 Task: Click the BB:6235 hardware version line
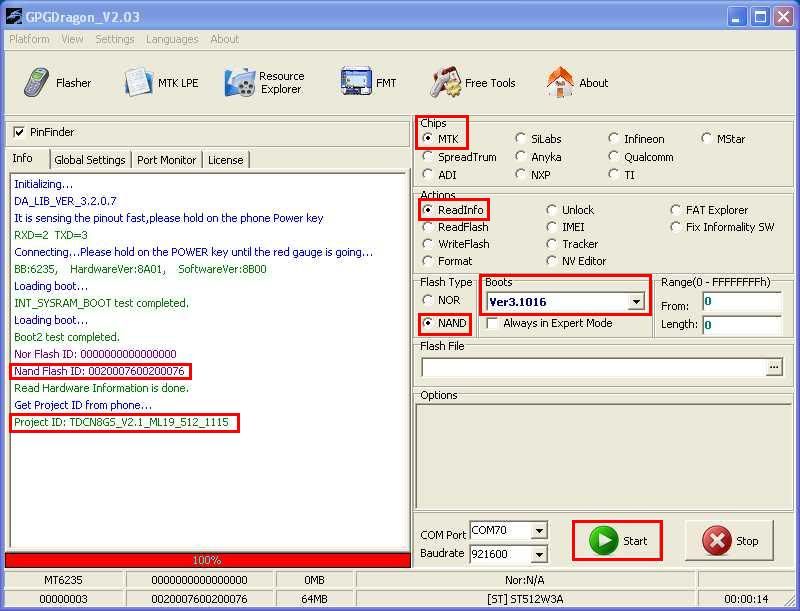click(140, 269)
